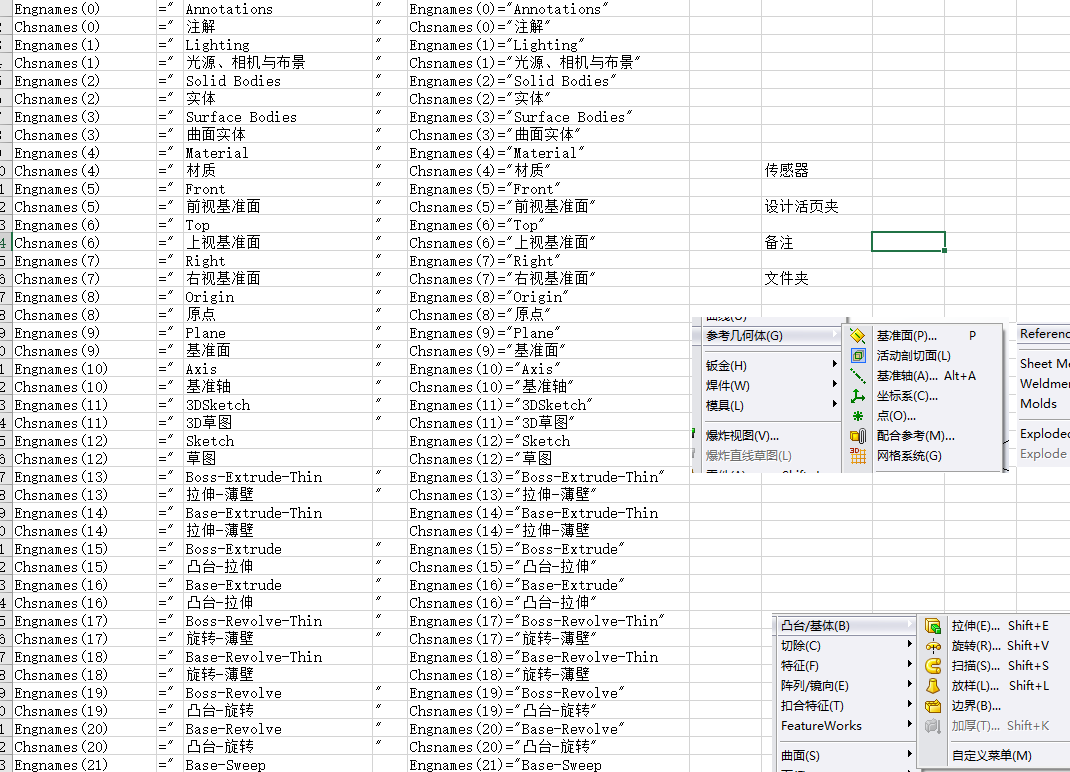Expand the 曲面(S) surface submenu
The width and height of the screenshot is (1070, 772).
click(x=800, y=755)
